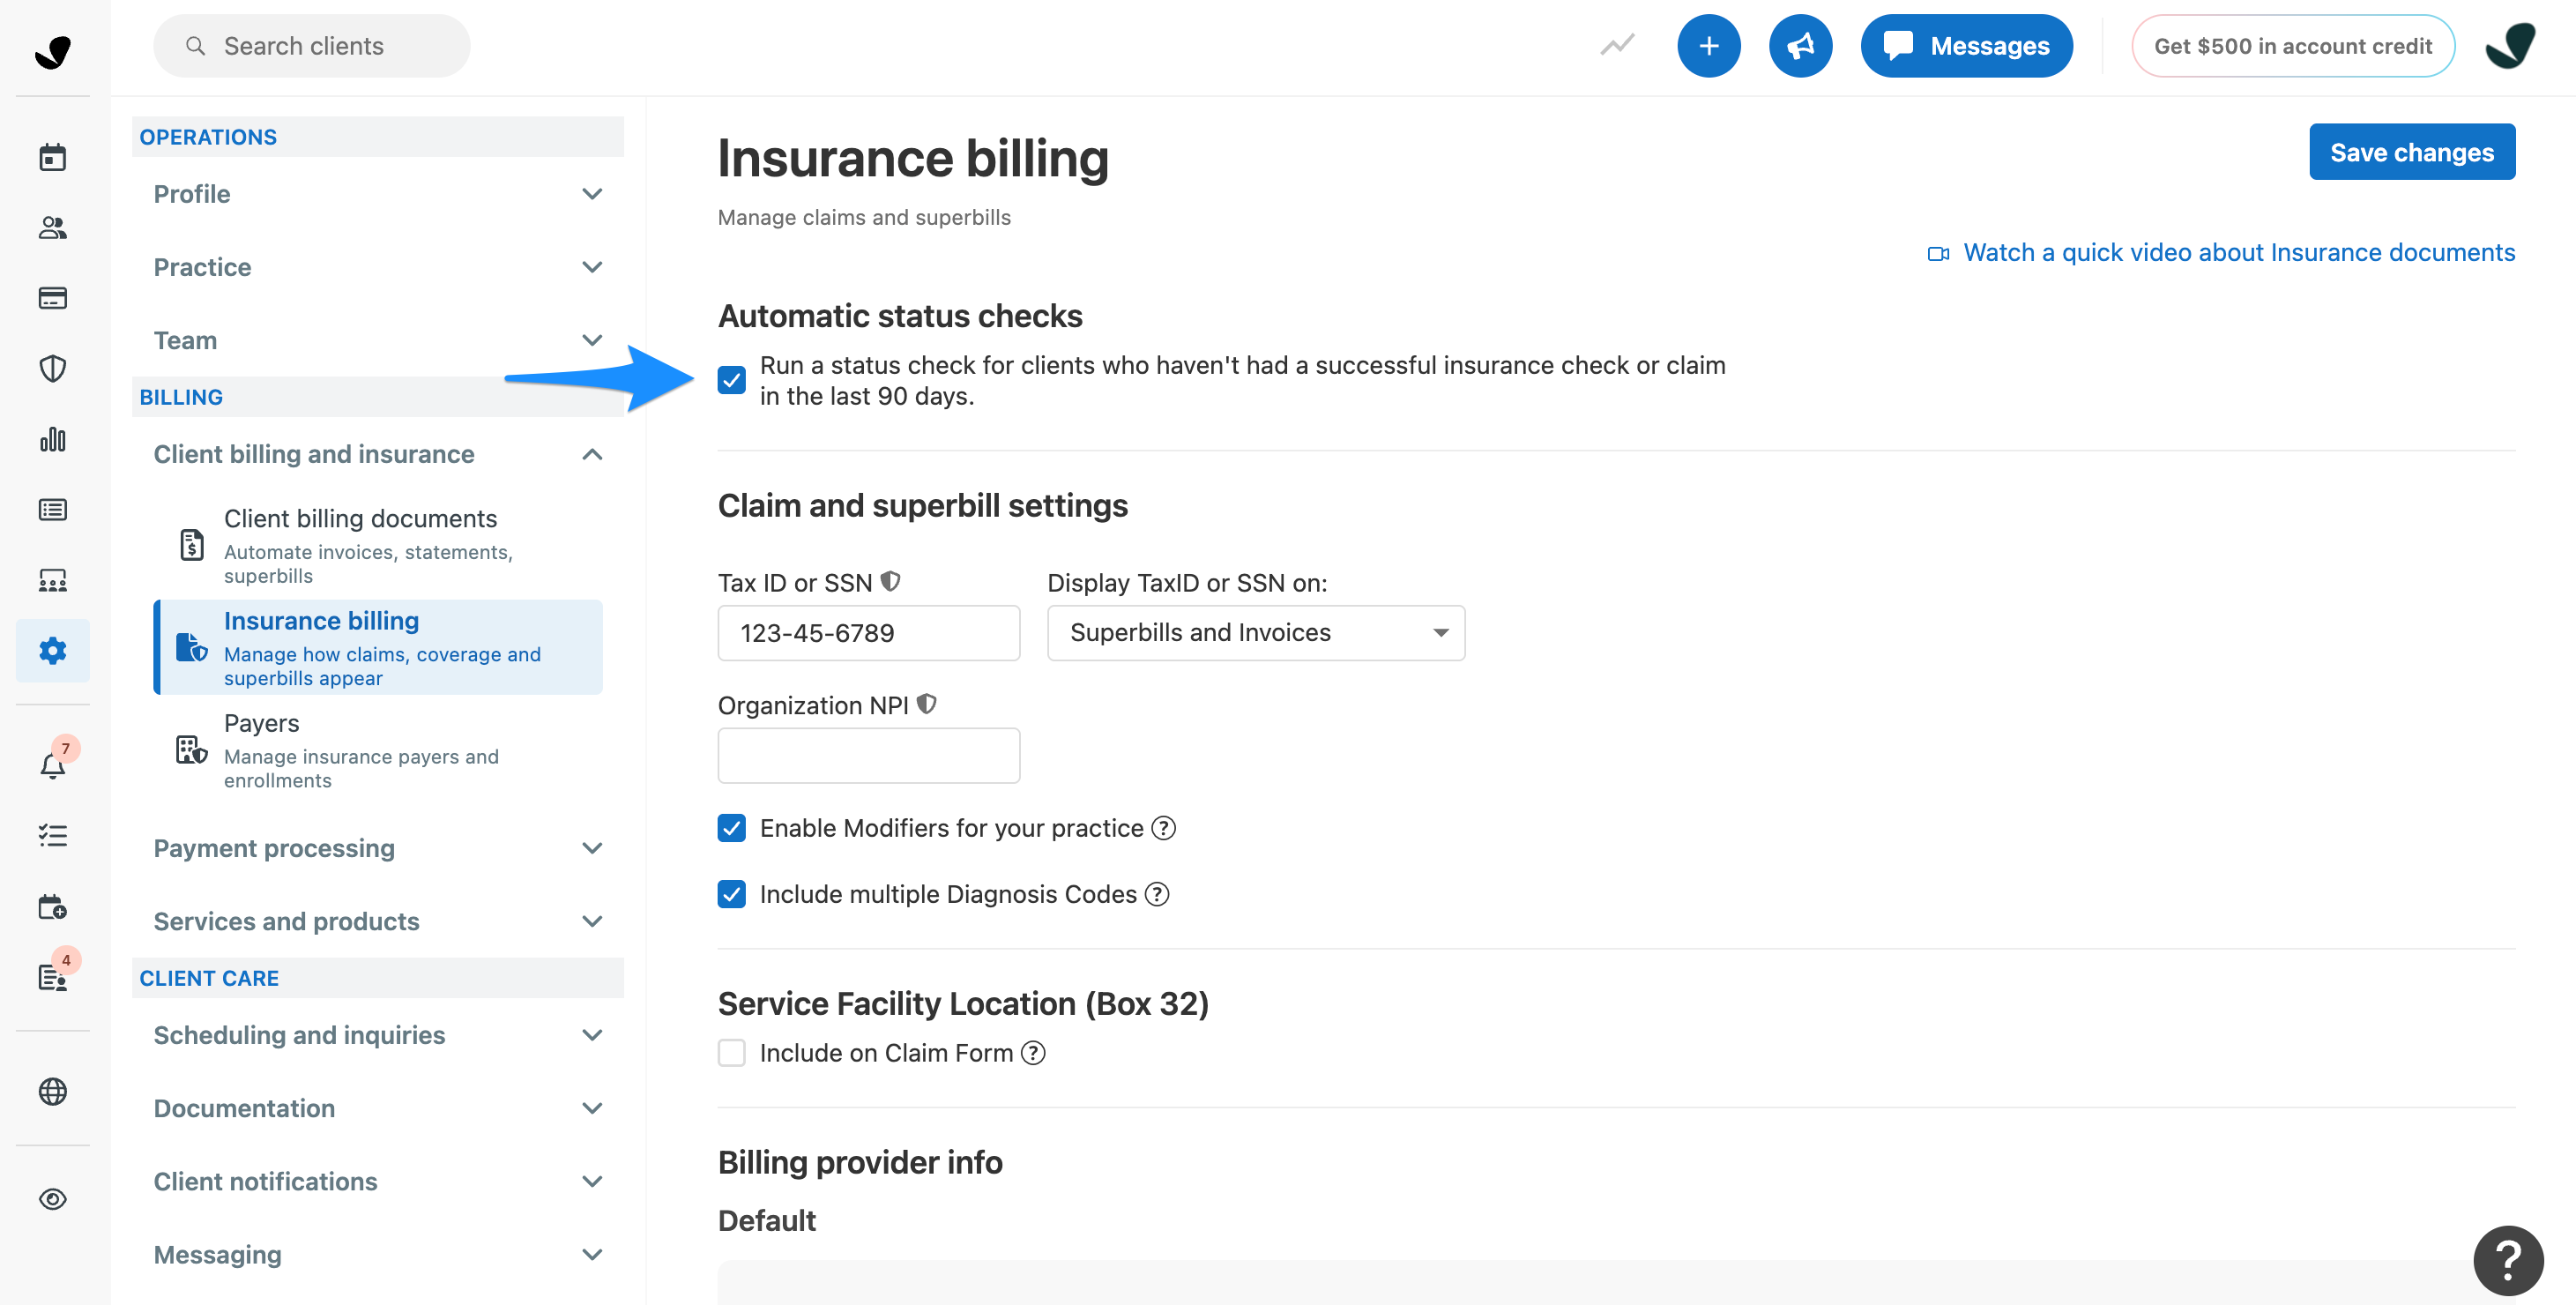Open the Calendar icon in sidebar
Viewport: 2576px width, 1305px height.
coord(52,156)
